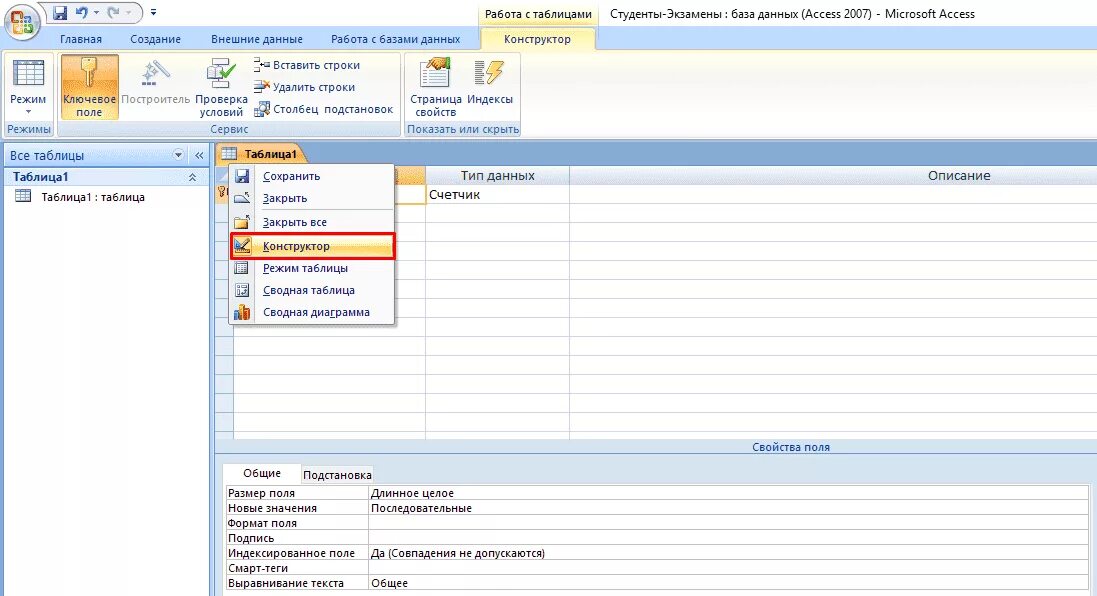Collapse the navigation pane with double chevron
1097x596 pixels.
tap(199, 155)
